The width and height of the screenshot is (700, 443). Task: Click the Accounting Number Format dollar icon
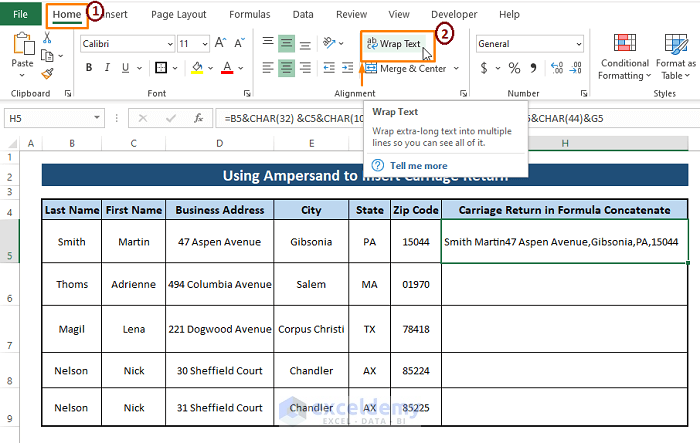pyautogui.click(x=485, y=68)
